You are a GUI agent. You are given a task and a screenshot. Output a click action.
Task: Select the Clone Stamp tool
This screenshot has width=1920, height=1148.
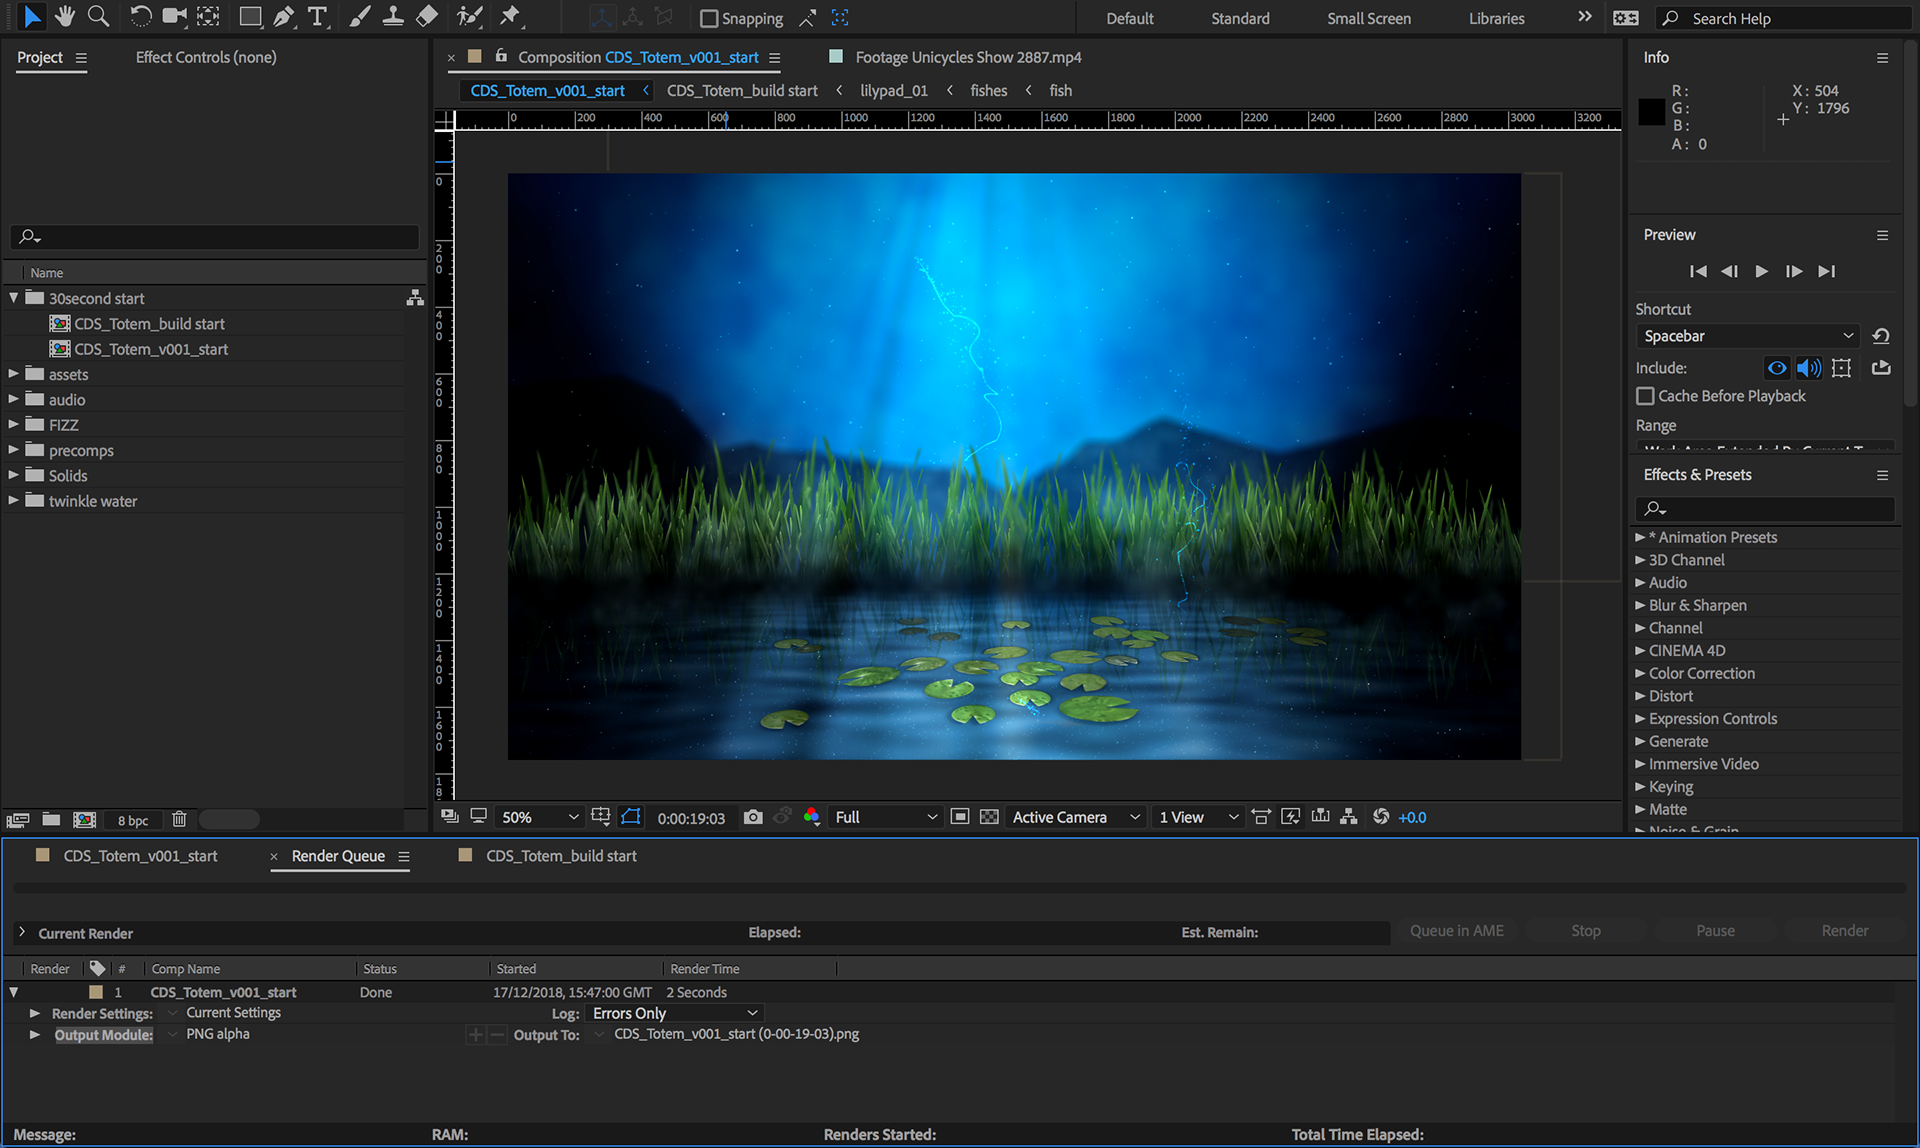393,16
